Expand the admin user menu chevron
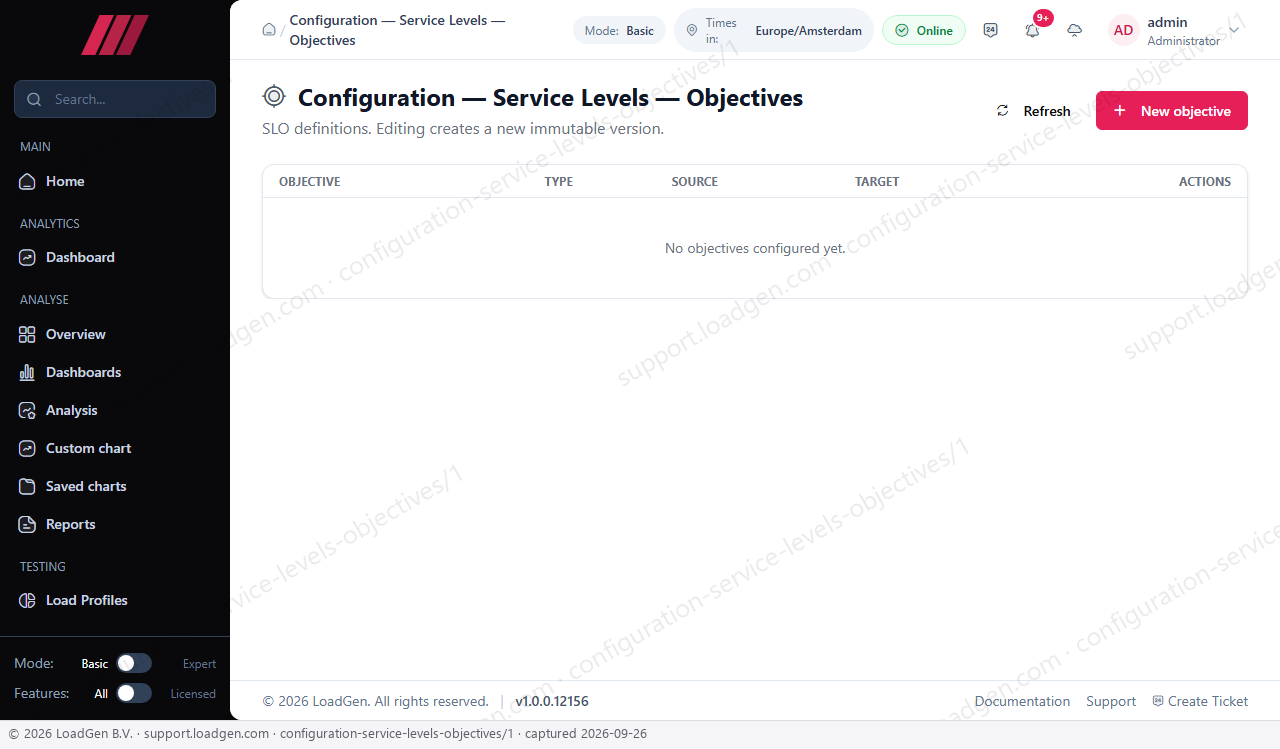Viewport: 1280px width, 749px height. (x=1234, y=30)
